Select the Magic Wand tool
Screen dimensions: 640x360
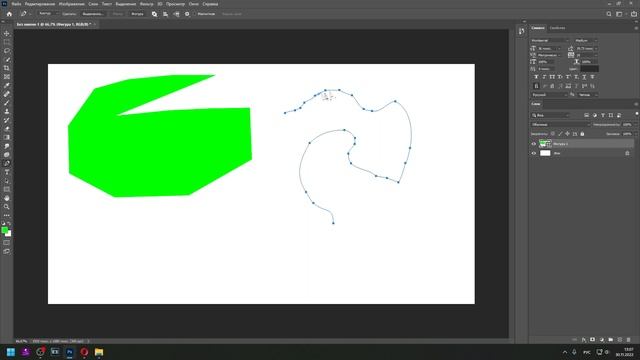pyautogui.click(x=7, y=60)
